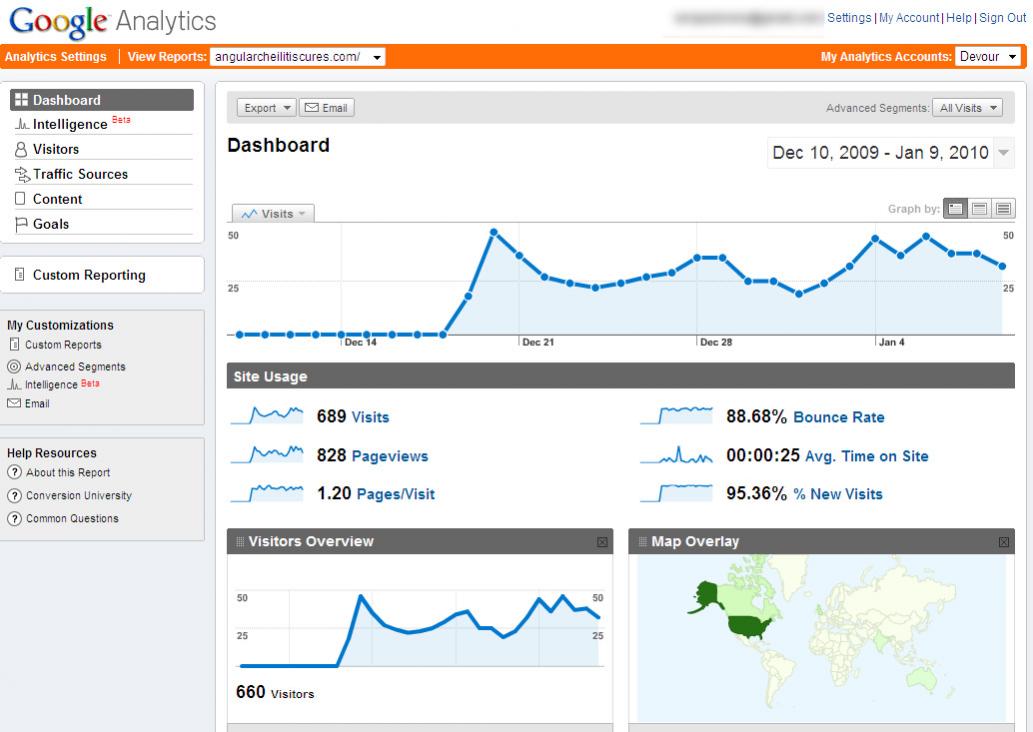Open the Visitors section
Viewport: 1033px width, 732px height.
[x=56, y=149]
